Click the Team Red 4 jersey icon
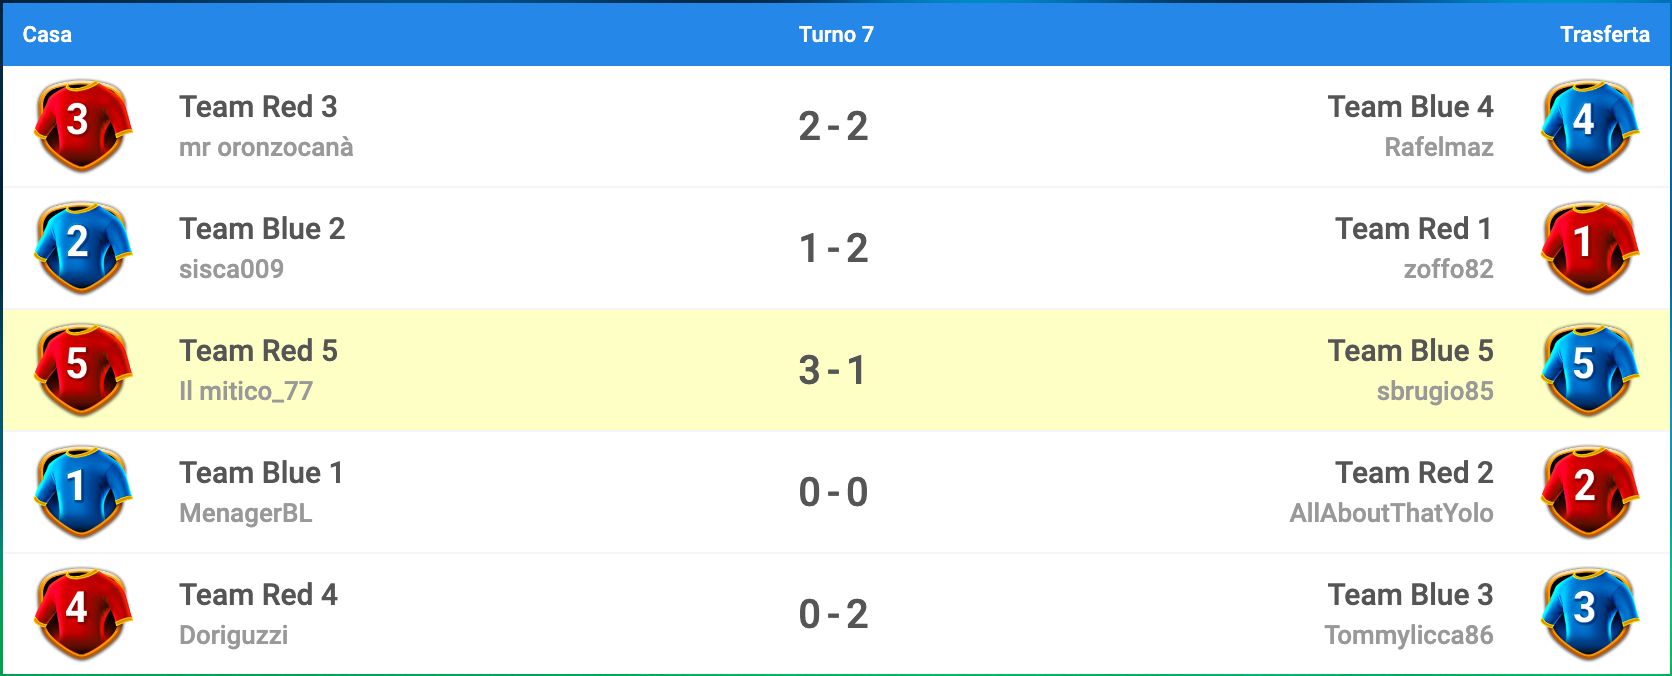Screen dimensions: 1672x676 coord(83,614)
